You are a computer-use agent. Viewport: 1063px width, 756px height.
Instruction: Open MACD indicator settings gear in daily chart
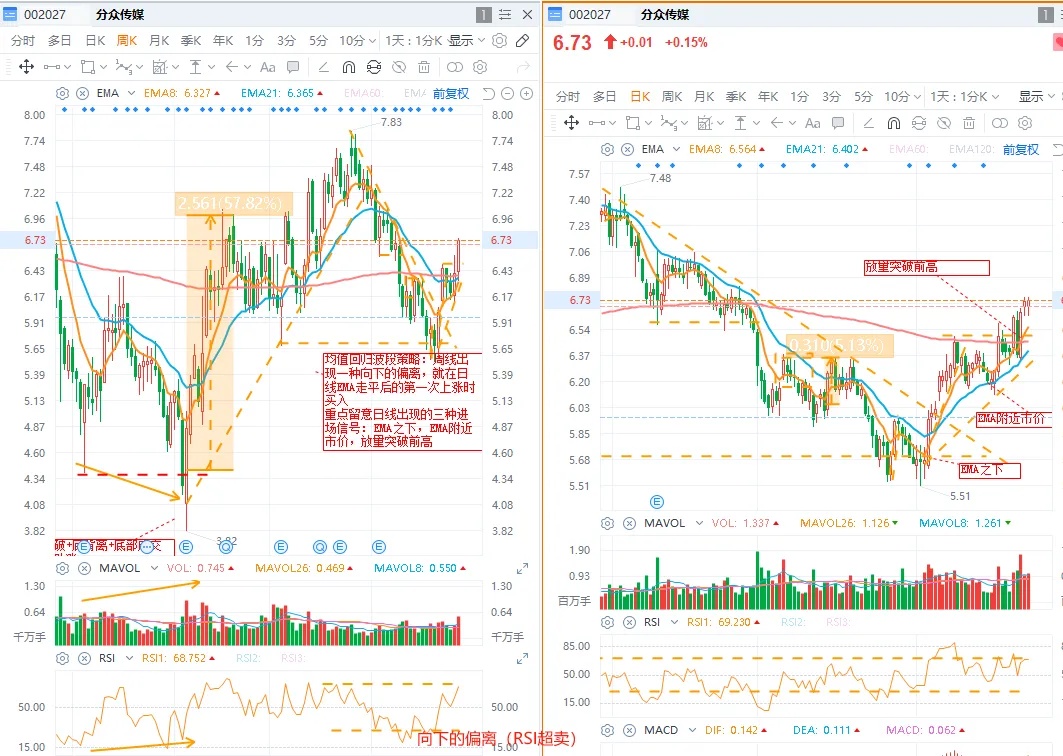(607, 730)
